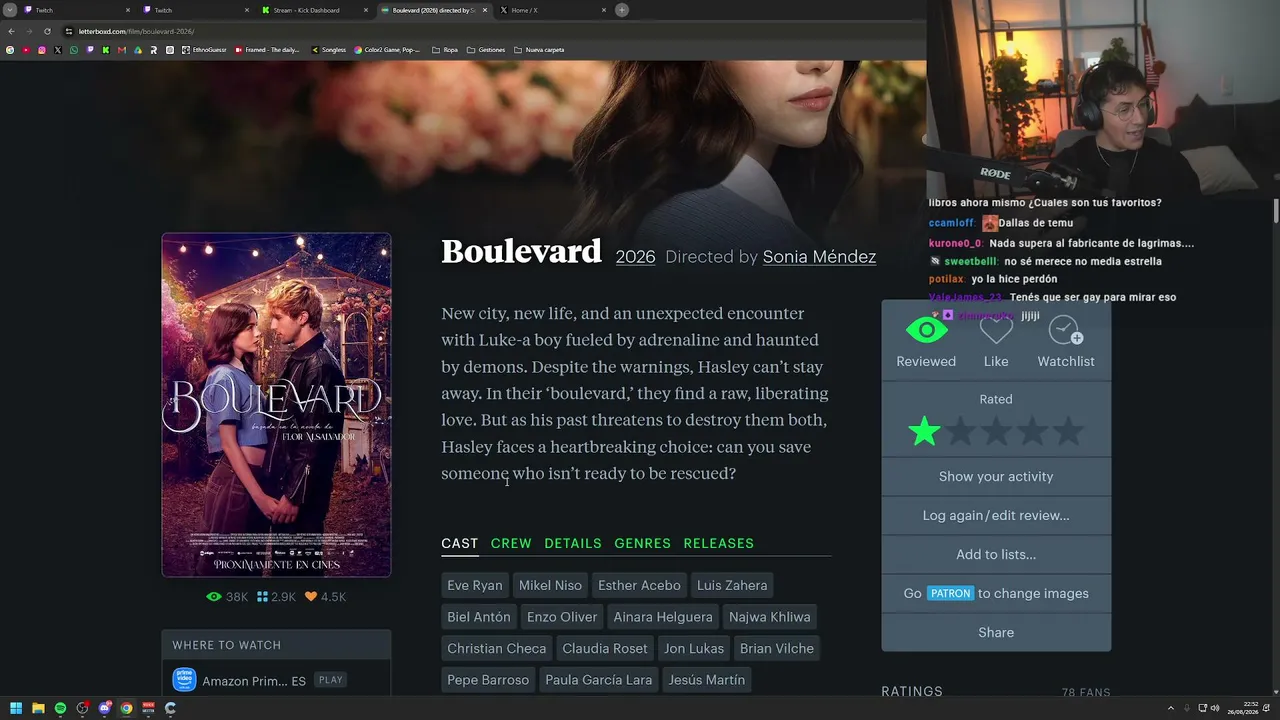The height and width of the screenshot is (720, 1280).
Task: Open the Songless bookmark
Action: [328, 50]
